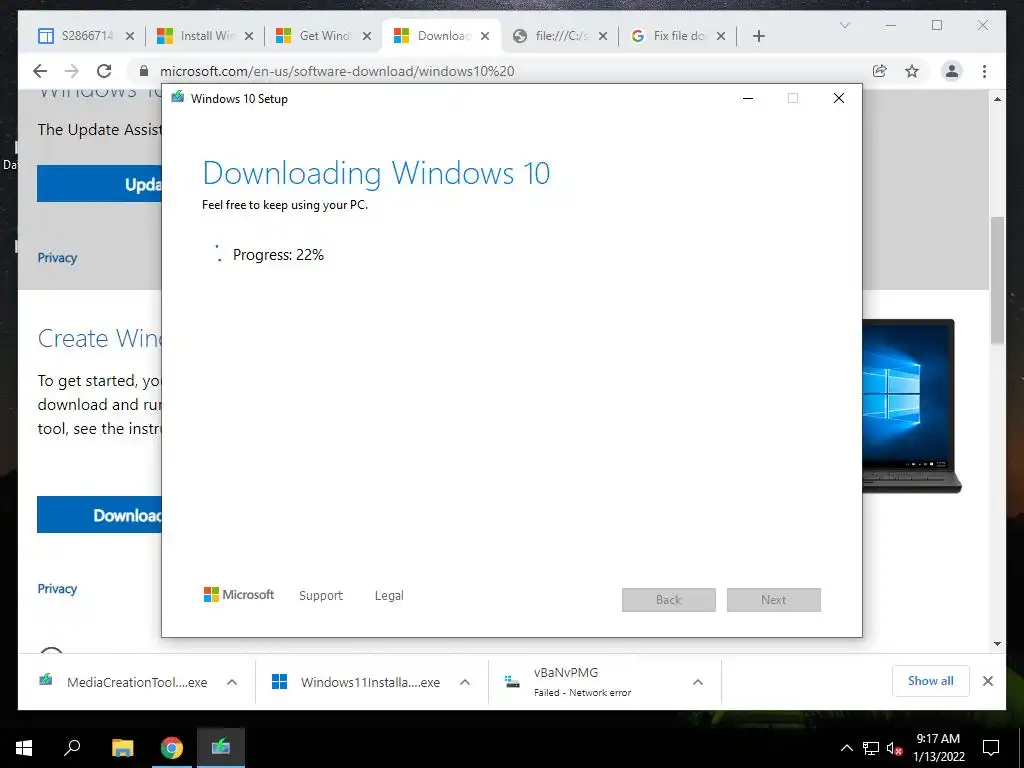Click Legal link in Windows 10 Setup
1024x768 pixels.
coord(389,596)
